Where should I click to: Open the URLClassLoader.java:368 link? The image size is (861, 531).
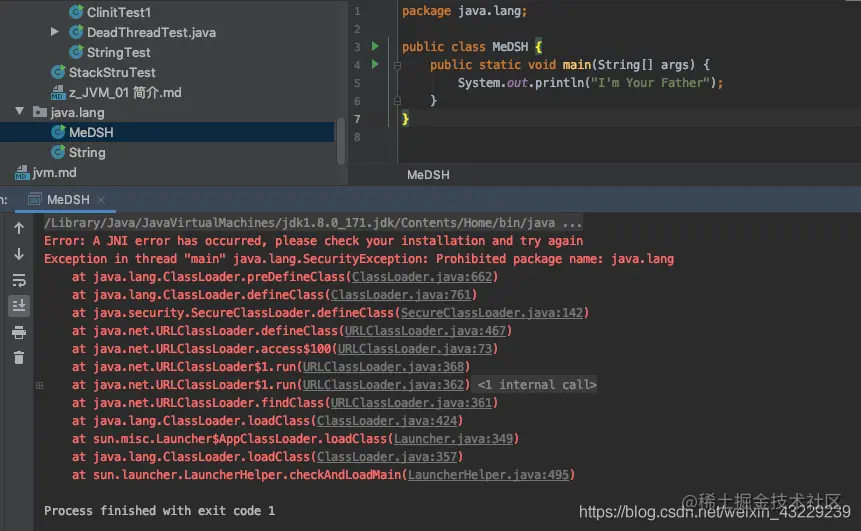[x=383, y=367]
